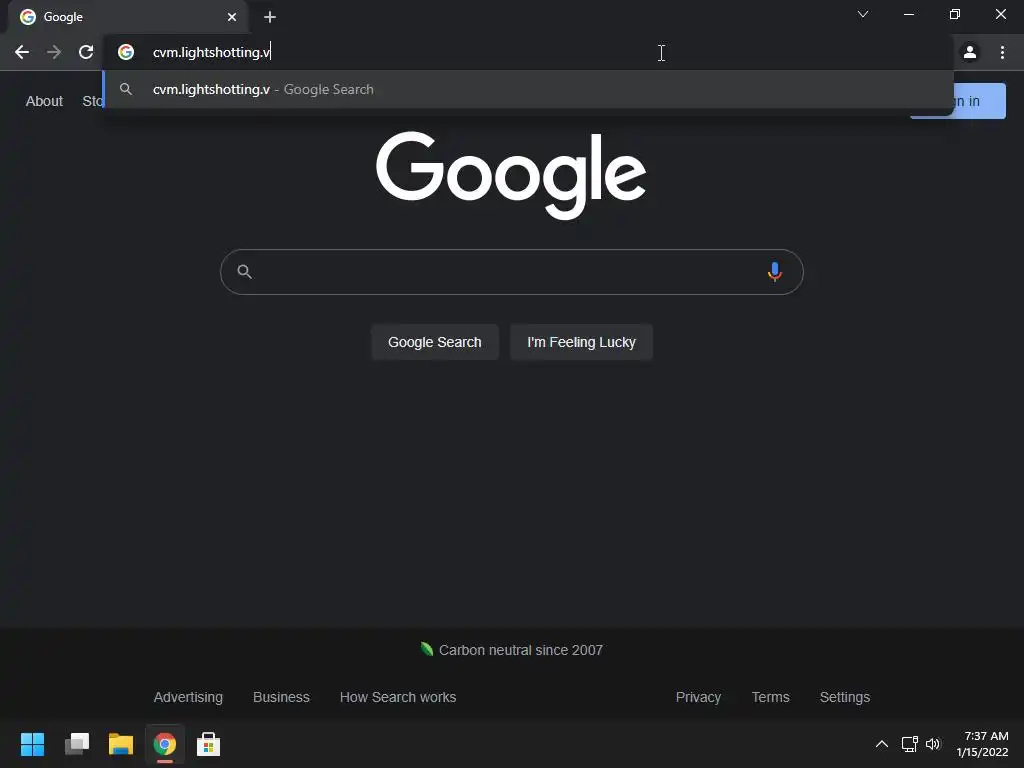Open the Privacy footer link
The height and width of the screenshot is (768, 1024).
click(698, 697)
